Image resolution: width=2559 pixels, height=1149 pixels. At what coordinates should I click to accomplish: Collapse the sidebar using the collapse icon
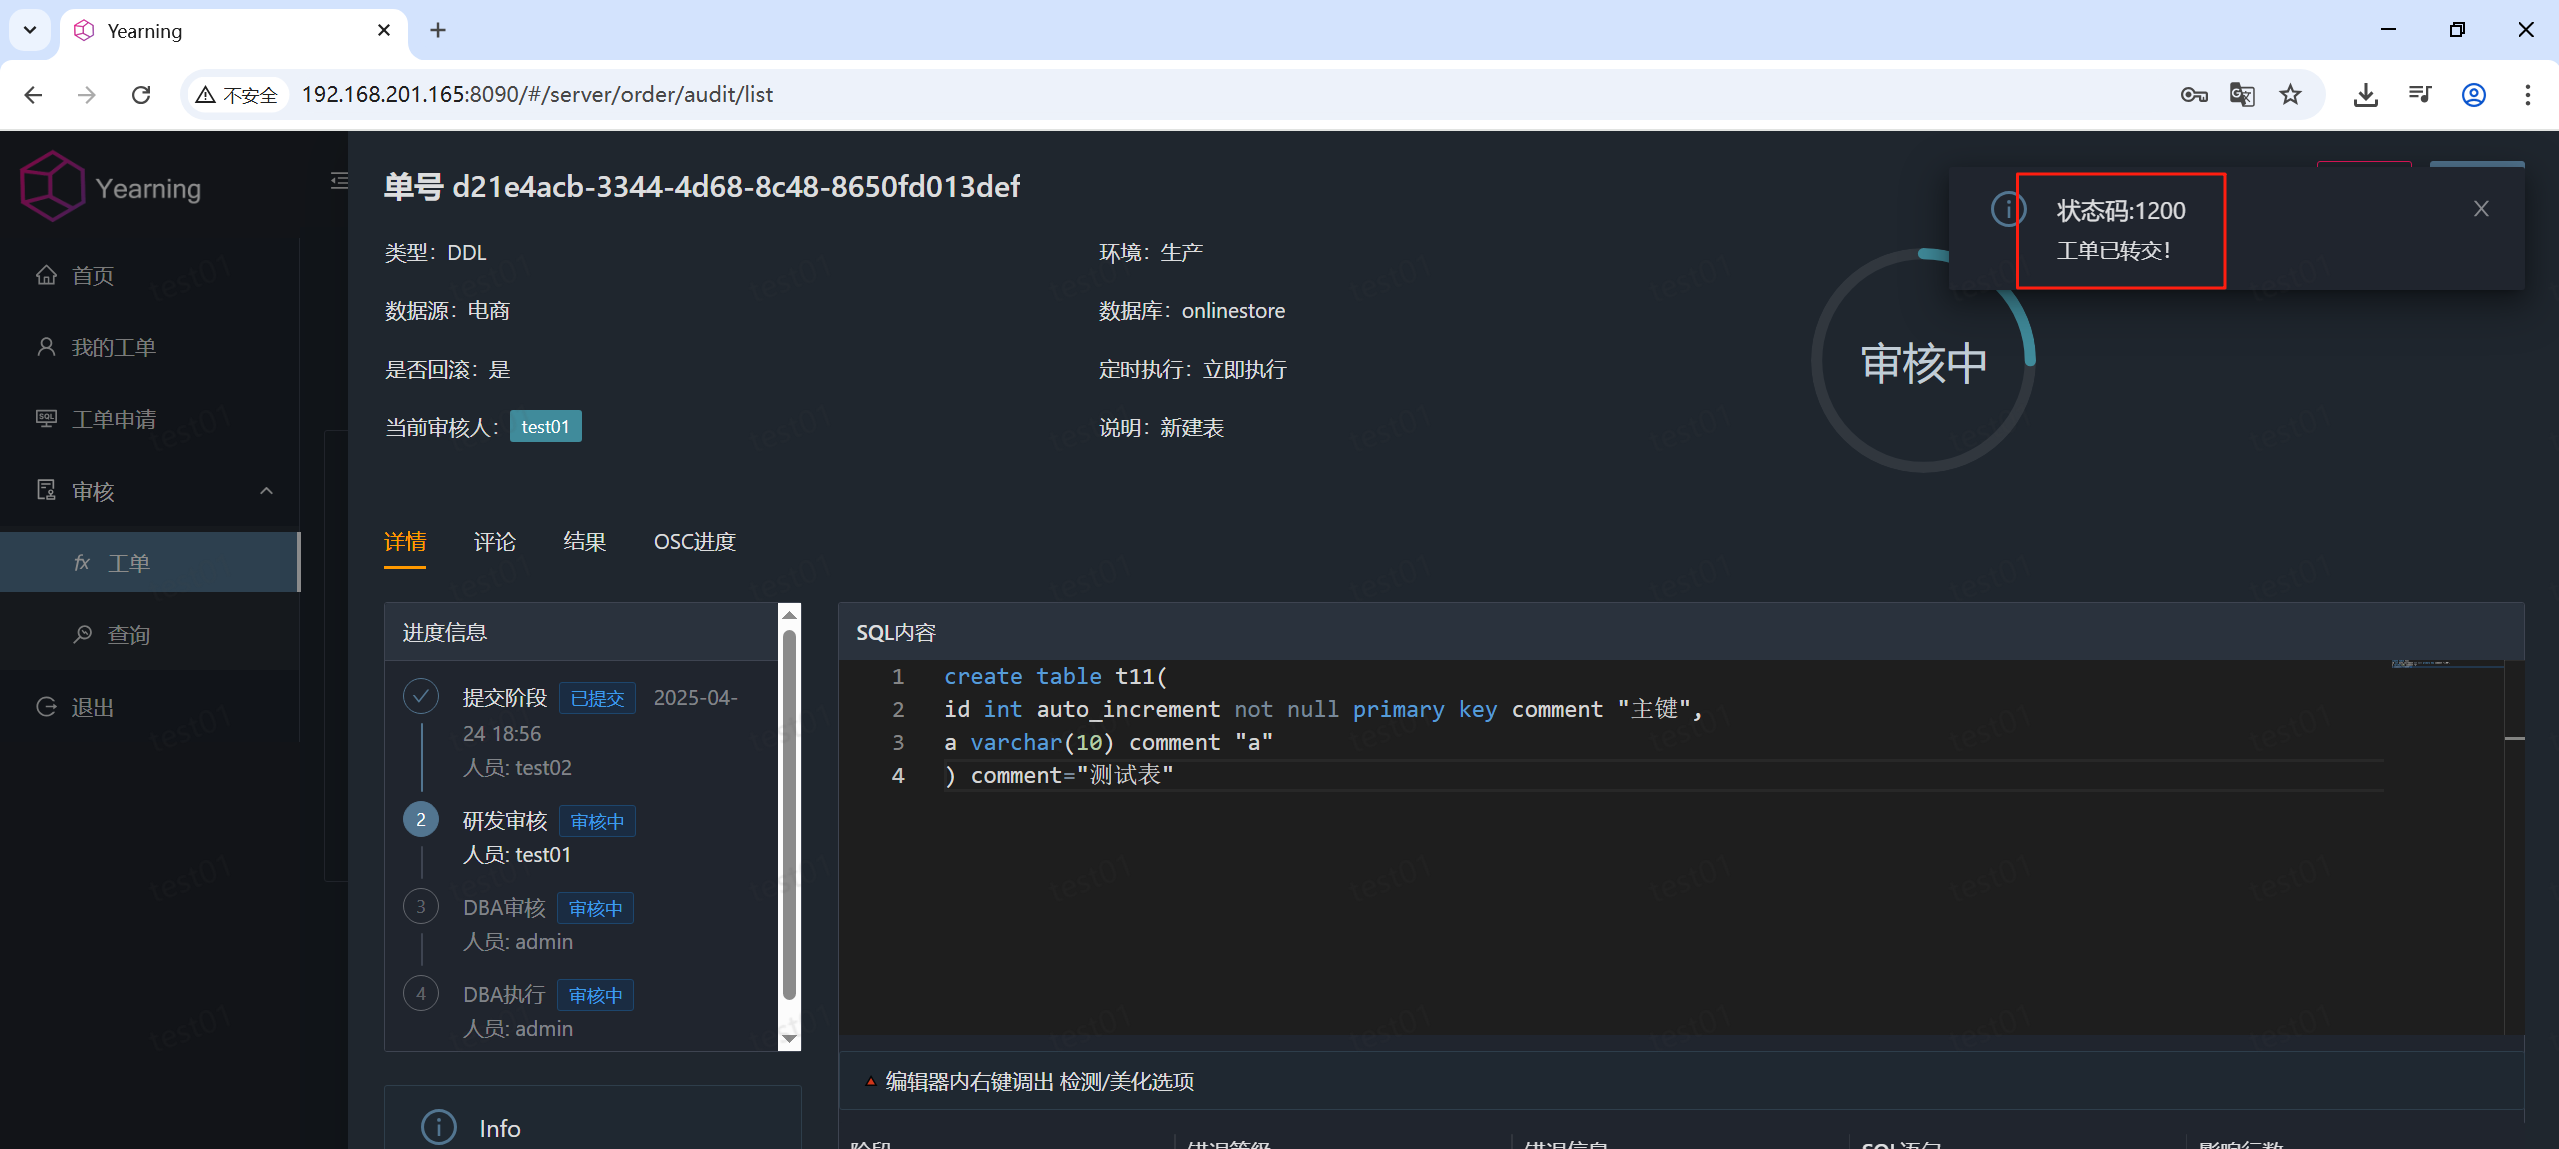pos(339,181)
